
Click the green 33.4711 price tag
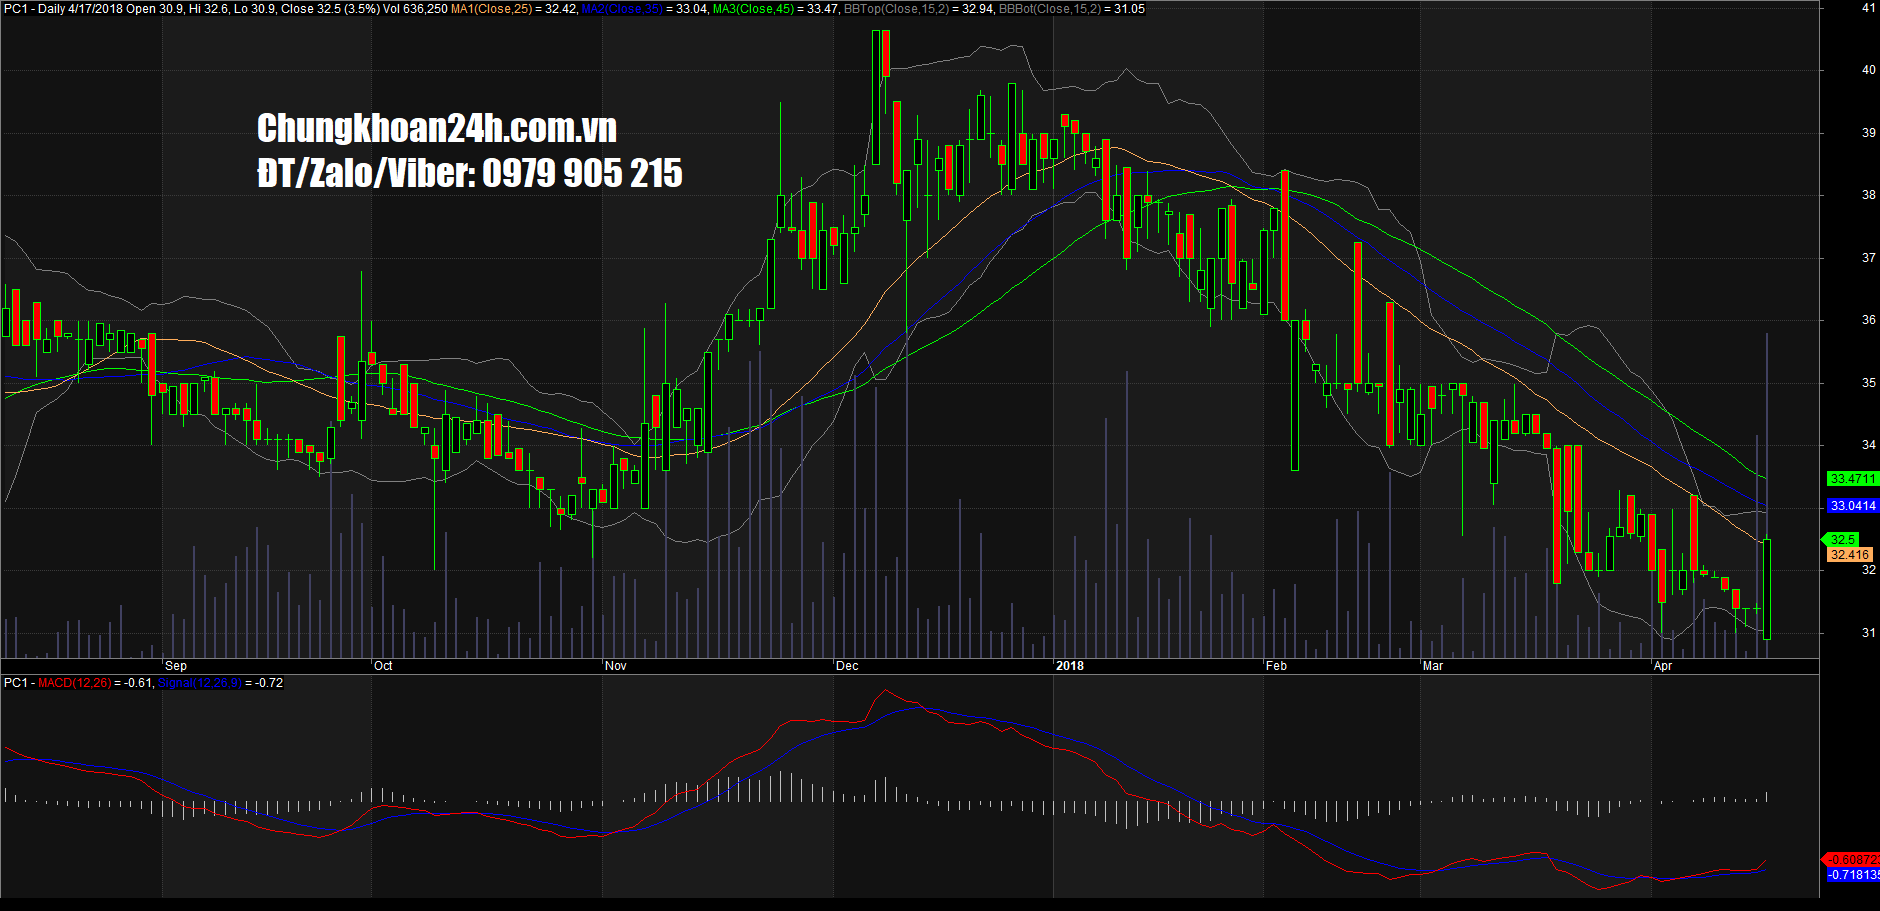click(x=1852, y=479)
